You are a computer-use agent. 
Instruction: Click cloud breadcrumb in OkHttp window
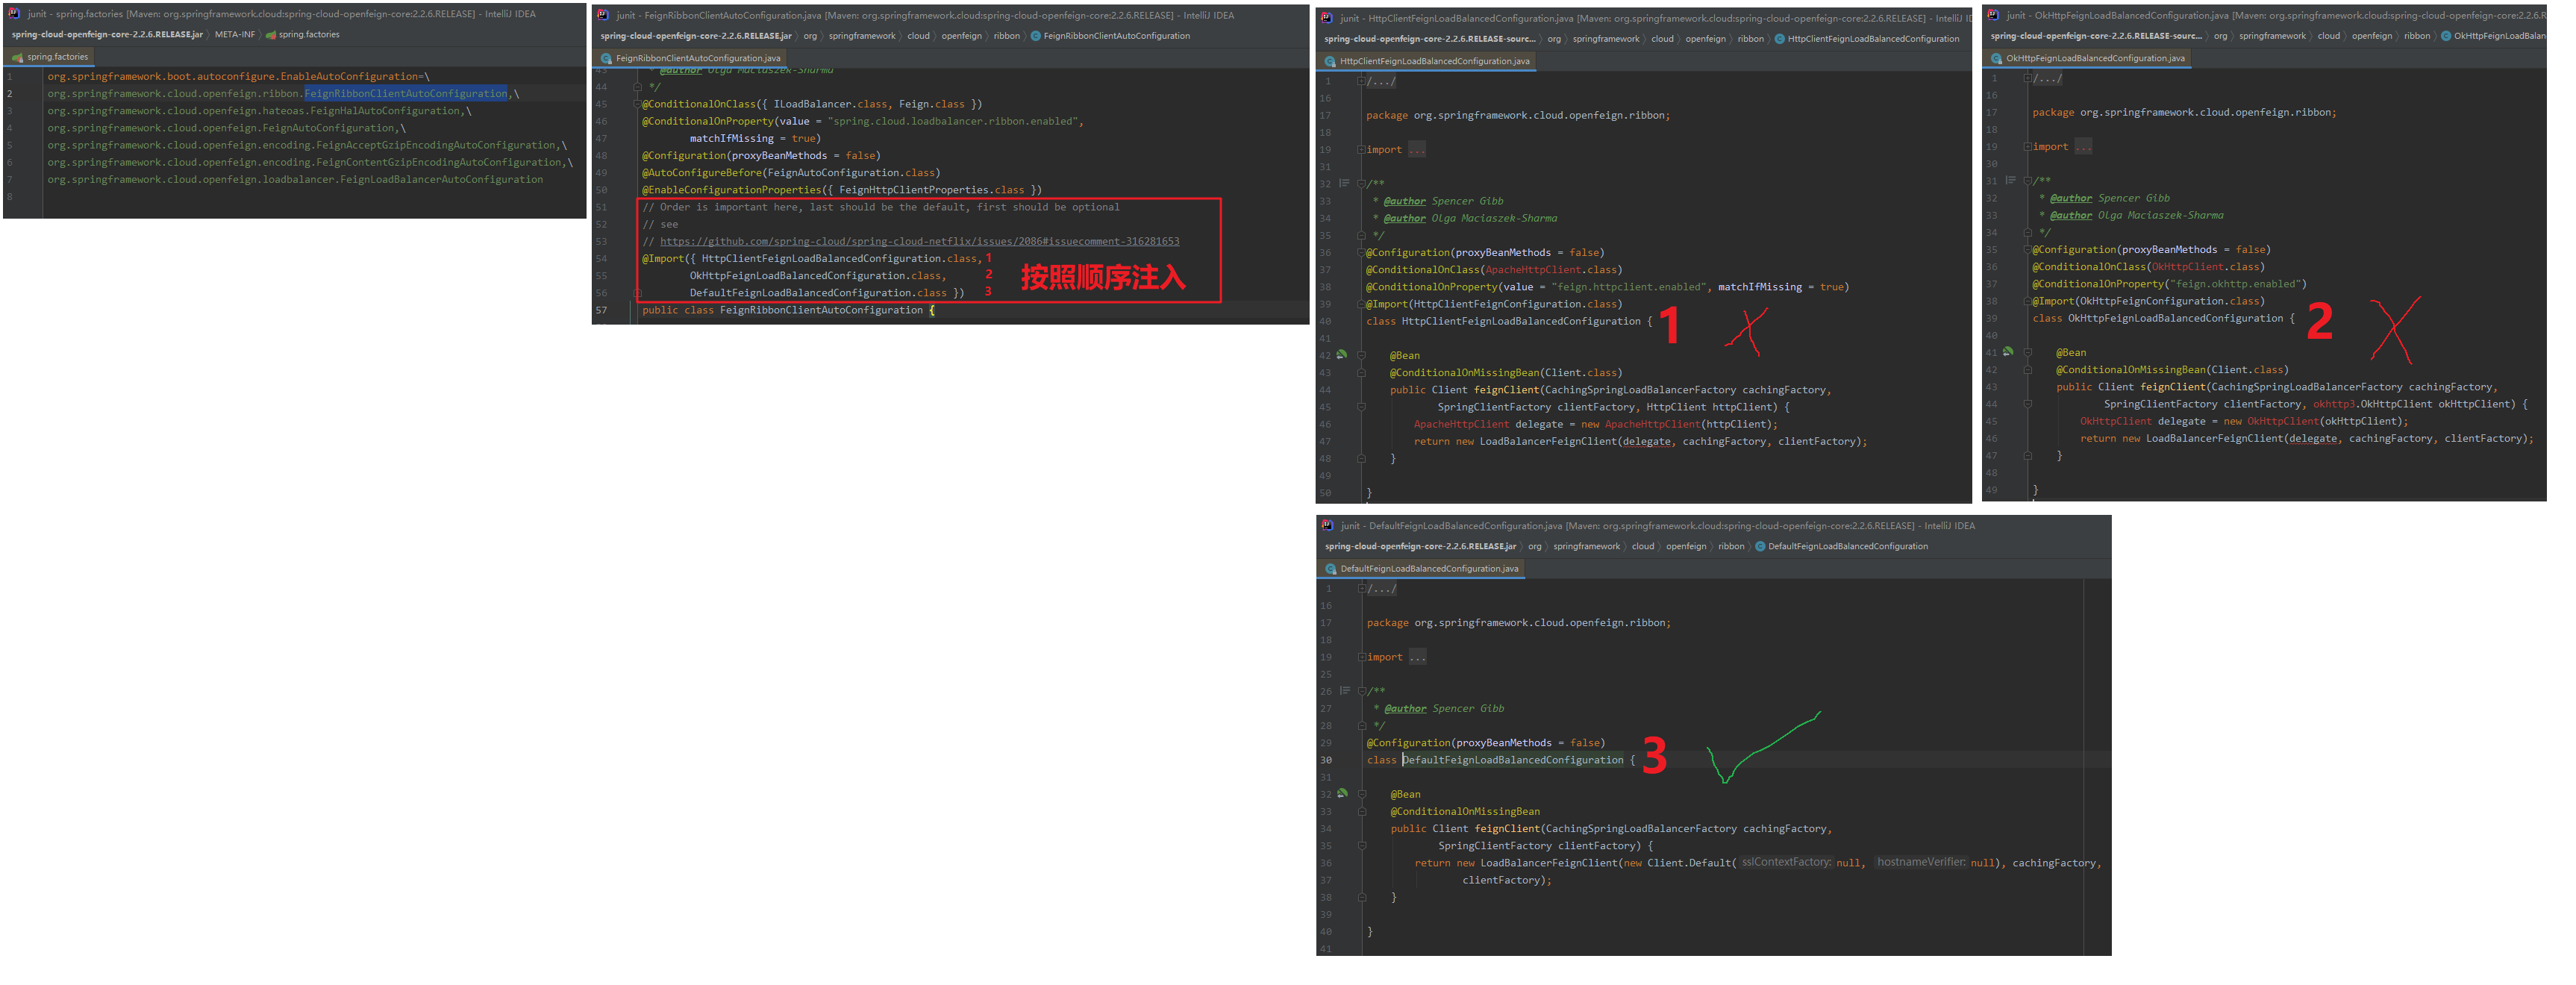(x=2329, y=36)
